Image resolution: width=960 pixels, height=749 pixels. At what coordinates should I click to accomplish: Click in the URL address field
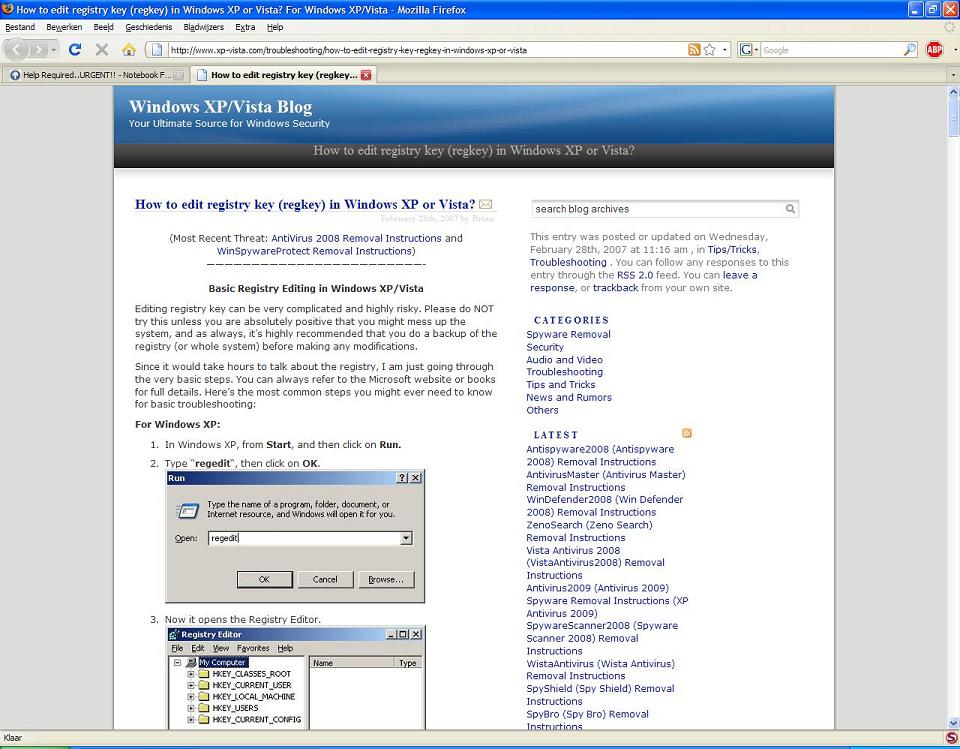pos(426,50)
